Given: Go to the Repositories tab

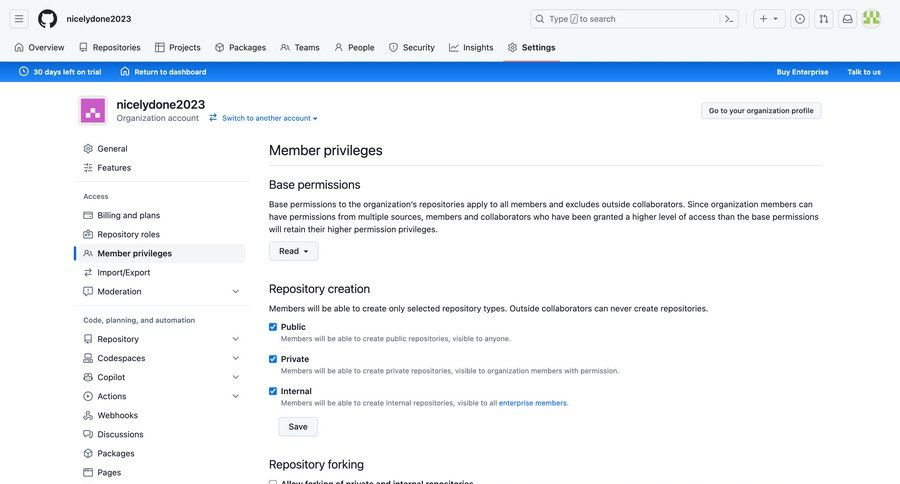Looking at the screenshot, I should pyautogui.click(x=110, y=48).
